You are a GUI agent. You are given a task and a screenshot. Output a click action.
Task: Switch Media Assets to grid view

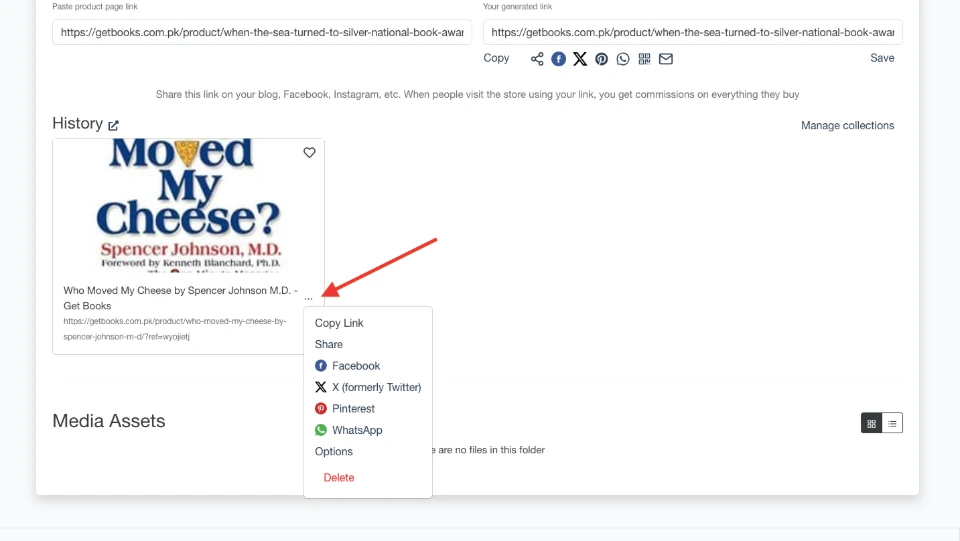pyautogui.click(x=872, y=423)
